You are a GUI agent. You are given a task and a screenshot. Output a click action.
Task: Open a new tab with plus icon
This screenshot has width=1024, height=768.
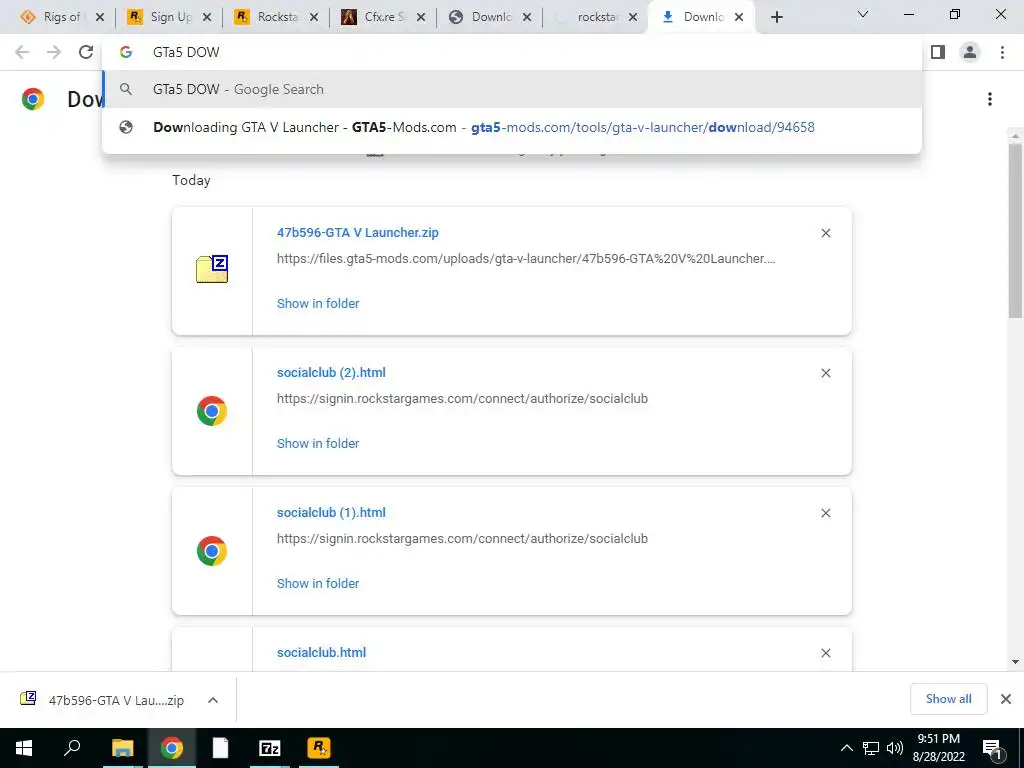click(x=776, y=18)
